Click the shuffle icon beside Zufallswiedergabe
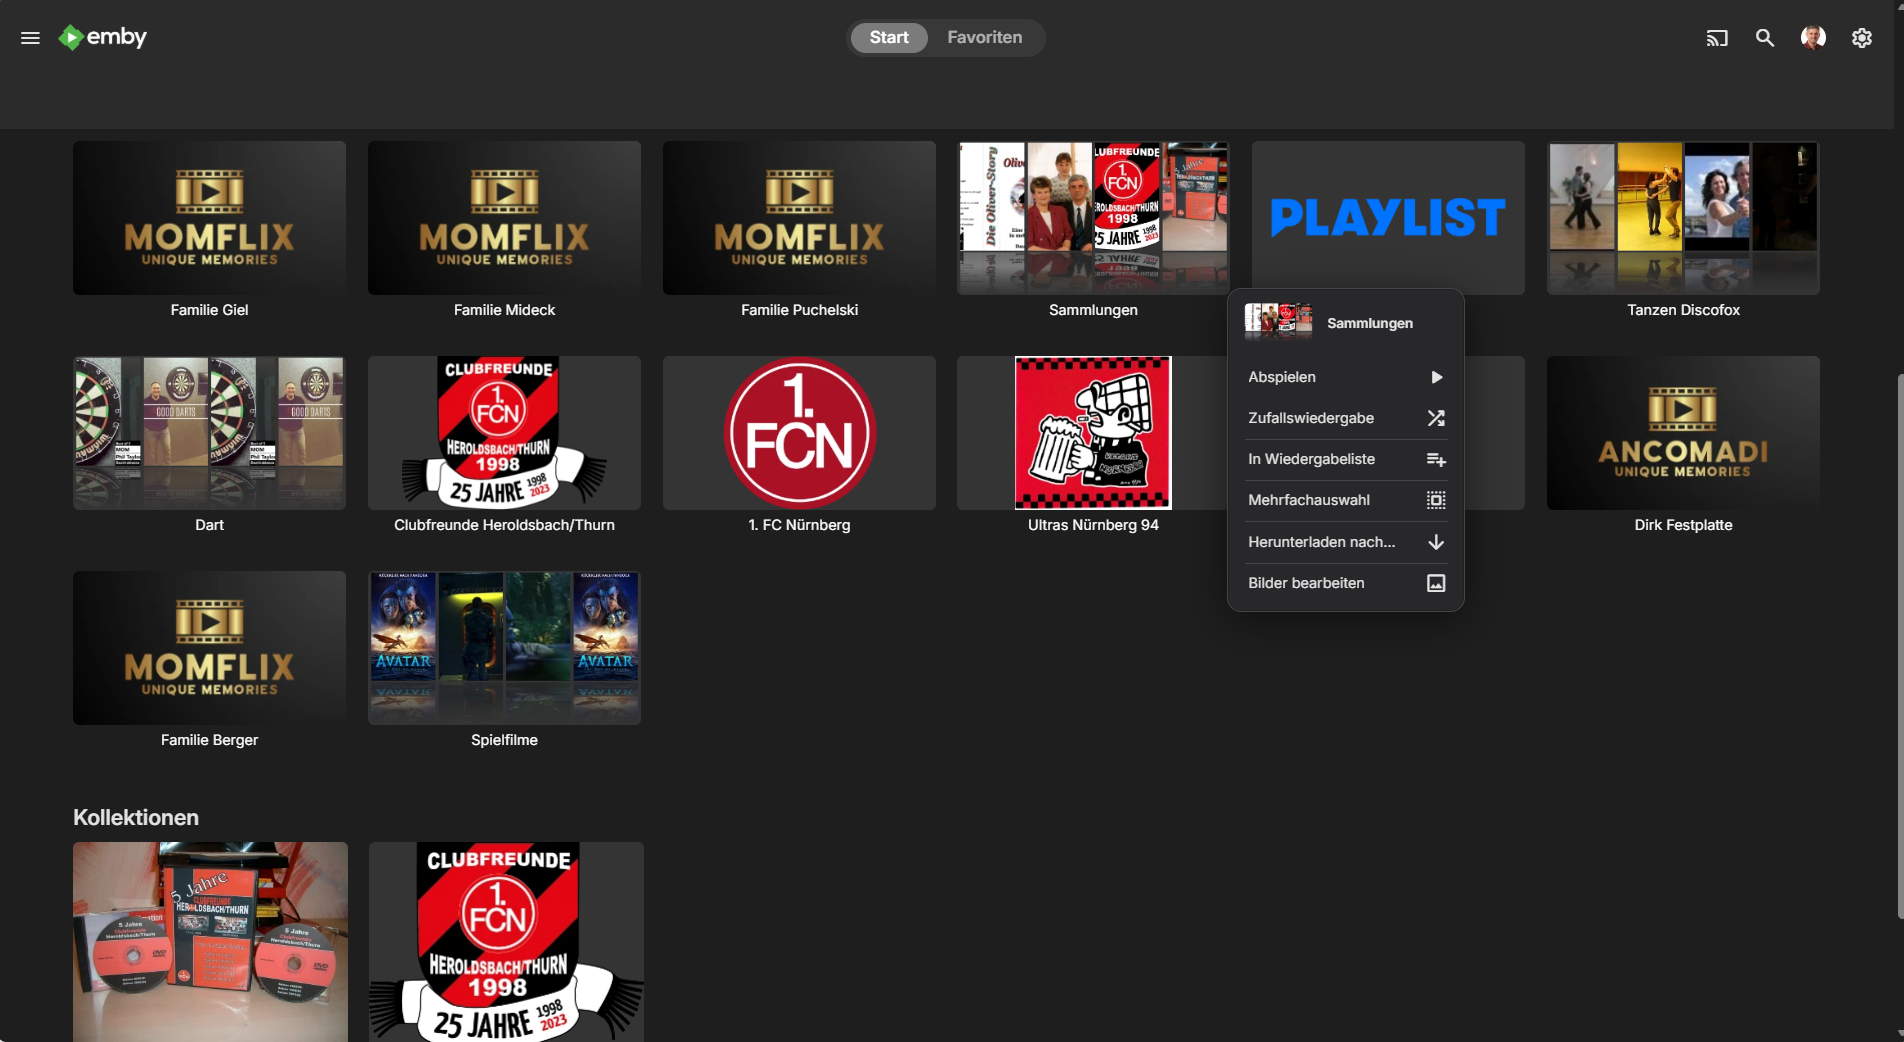The width and height of the screenshot is (1904, 1042). [x=1436, y=418]
